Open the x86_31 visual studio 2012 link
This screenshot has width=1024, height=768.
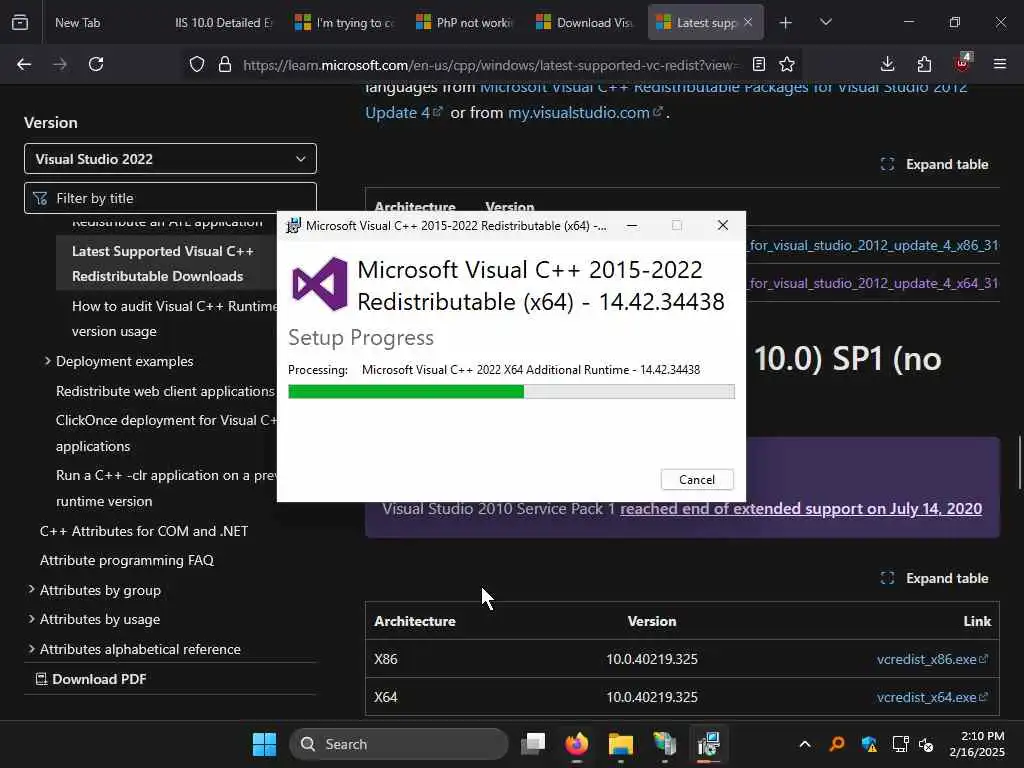coord(873,245)
